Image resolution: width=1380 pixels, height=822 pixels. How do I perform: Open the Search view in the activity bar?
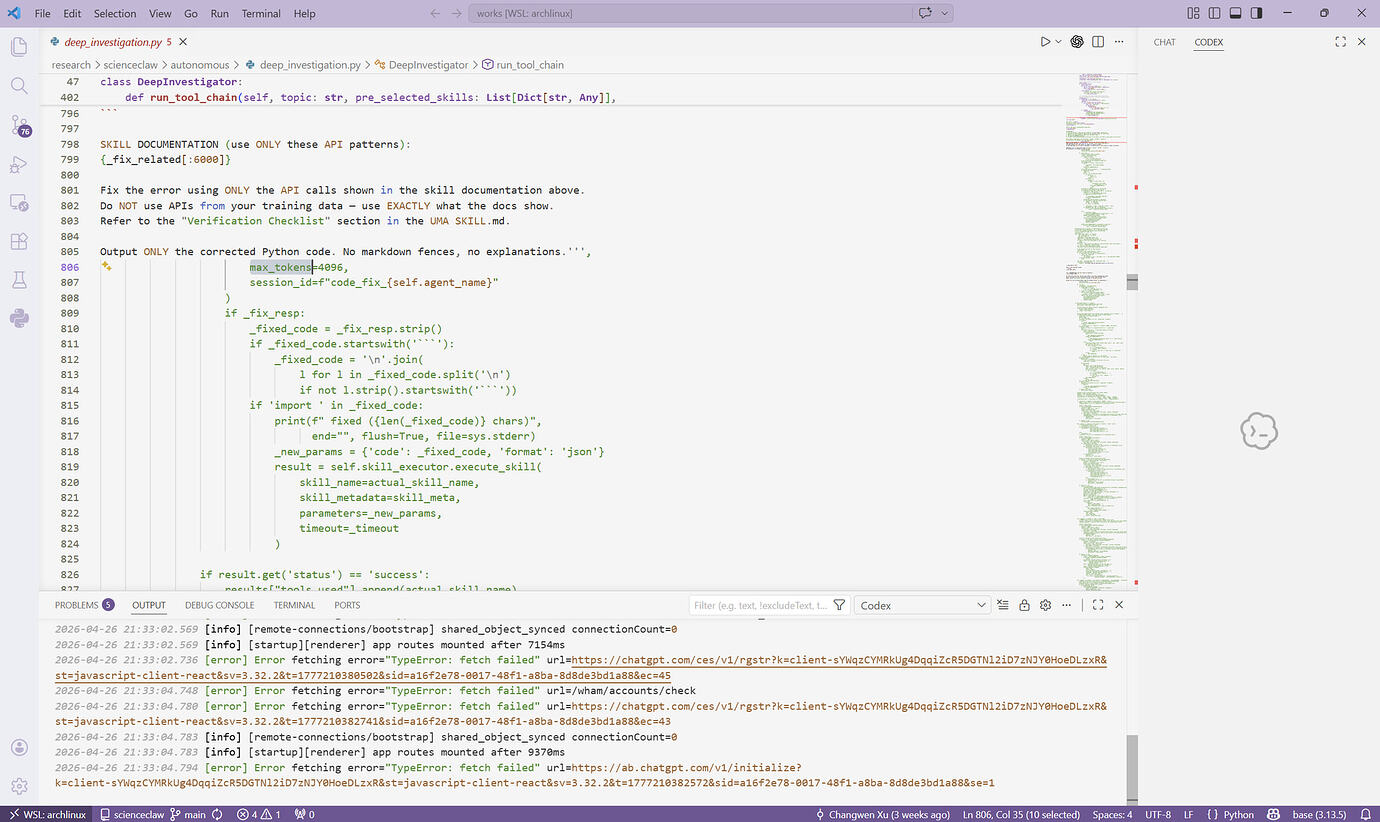[x=19, y=86]
